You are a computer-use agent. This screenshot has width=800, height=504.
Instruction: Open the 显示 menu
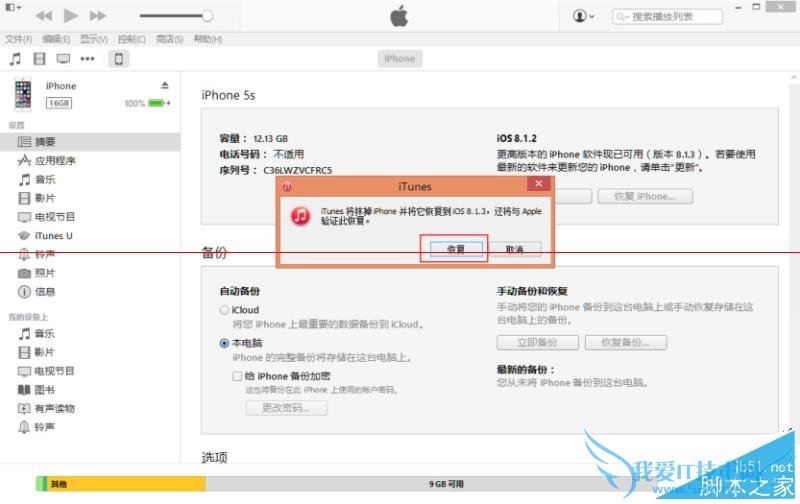(x=94, y=39)
